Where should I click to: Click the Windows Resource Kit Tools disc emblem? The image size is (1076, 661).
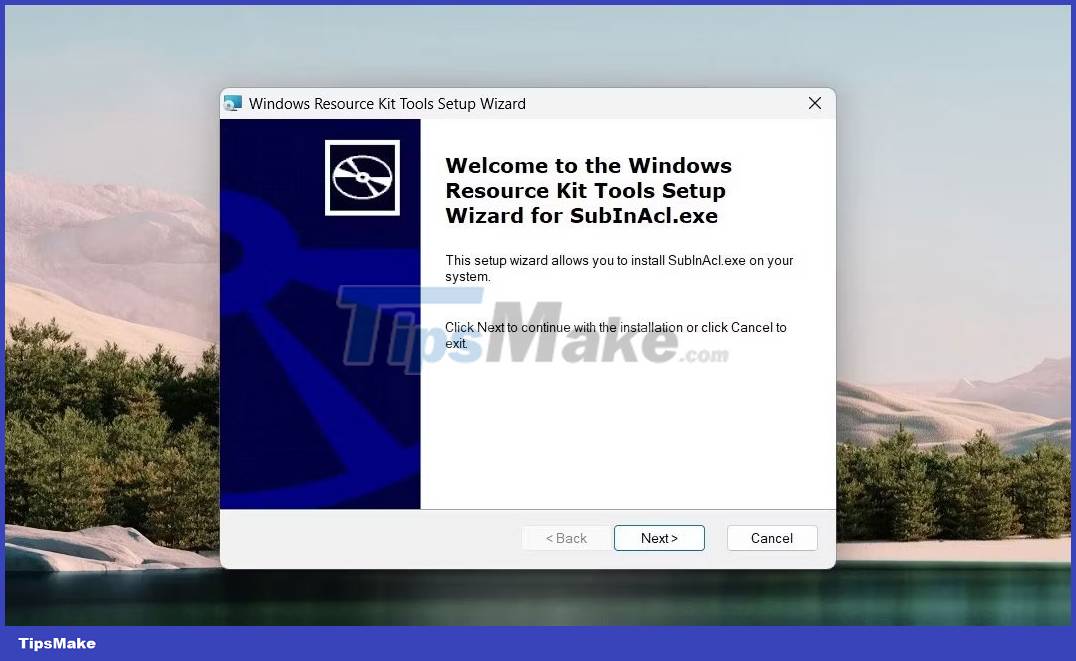point(361,177)
